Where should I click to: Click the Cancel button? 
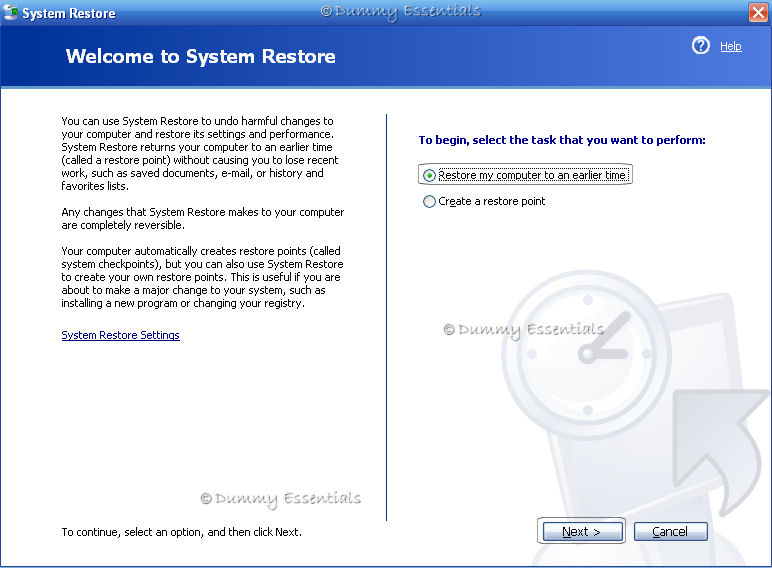click(671, 532)
